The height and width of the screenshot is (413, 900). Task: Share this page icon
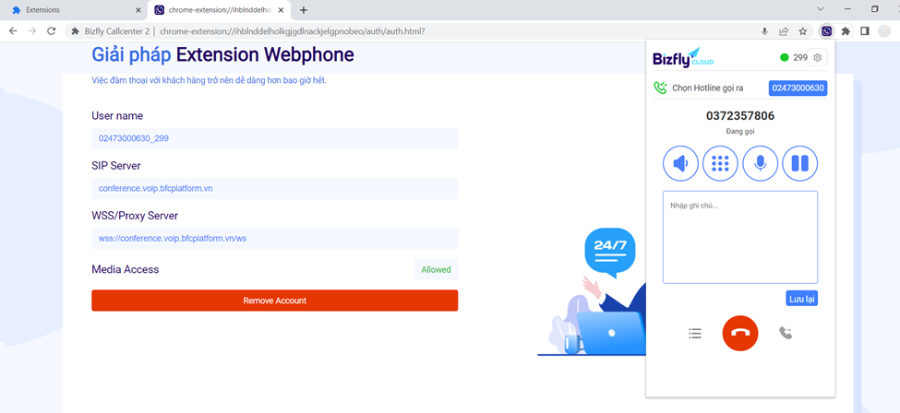pyautogui.click(x=783, y=32)
